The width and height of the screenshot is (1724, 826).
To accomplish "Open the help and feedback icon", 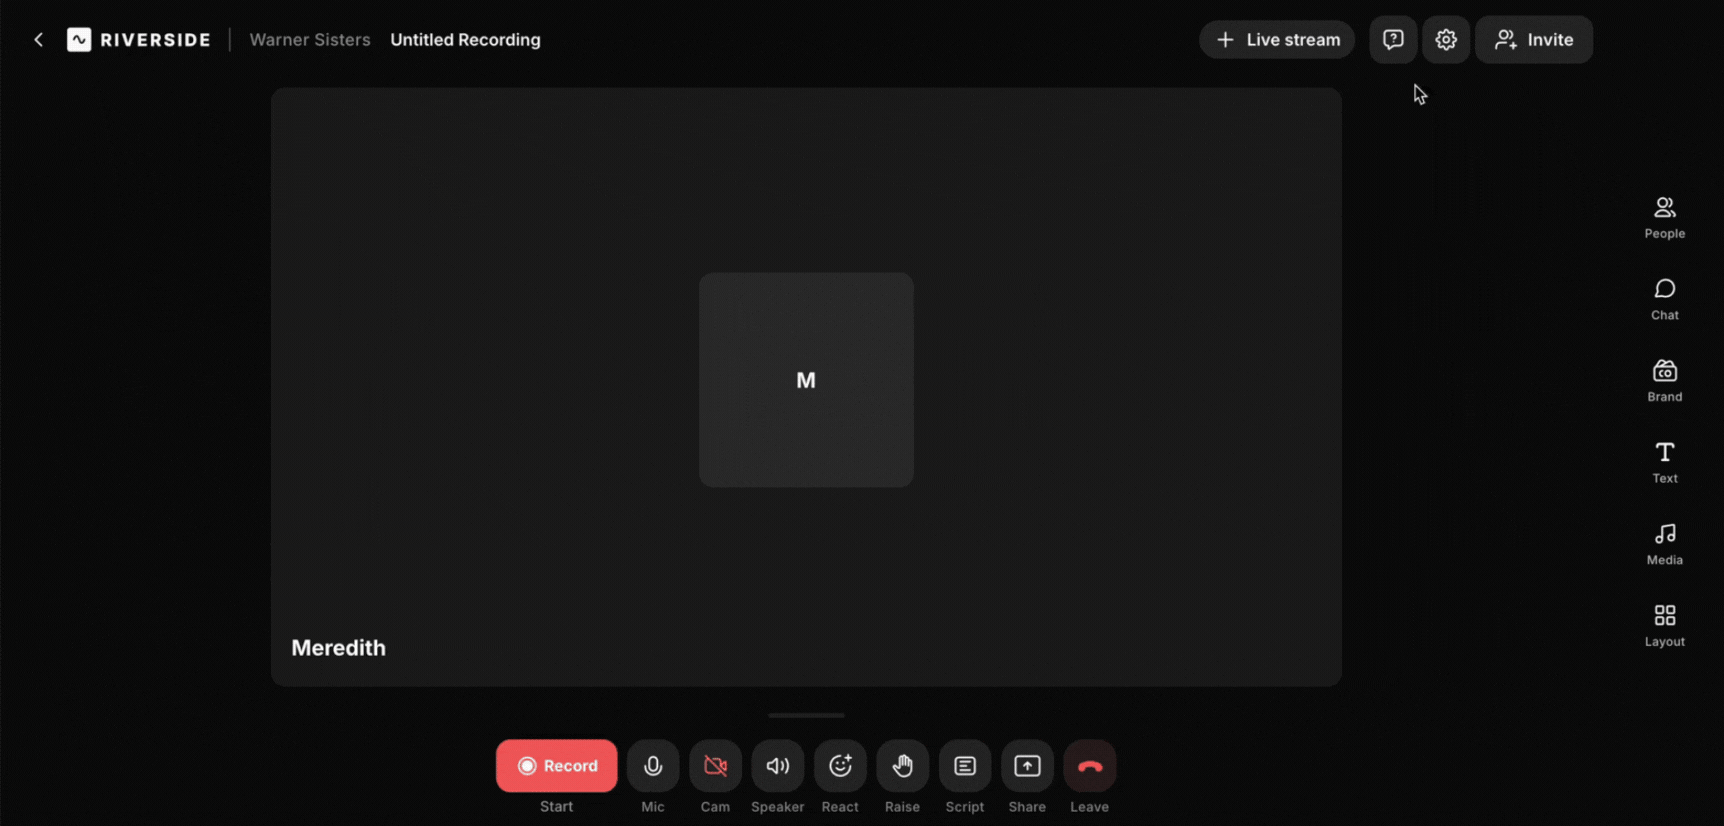I will 1392,40.
